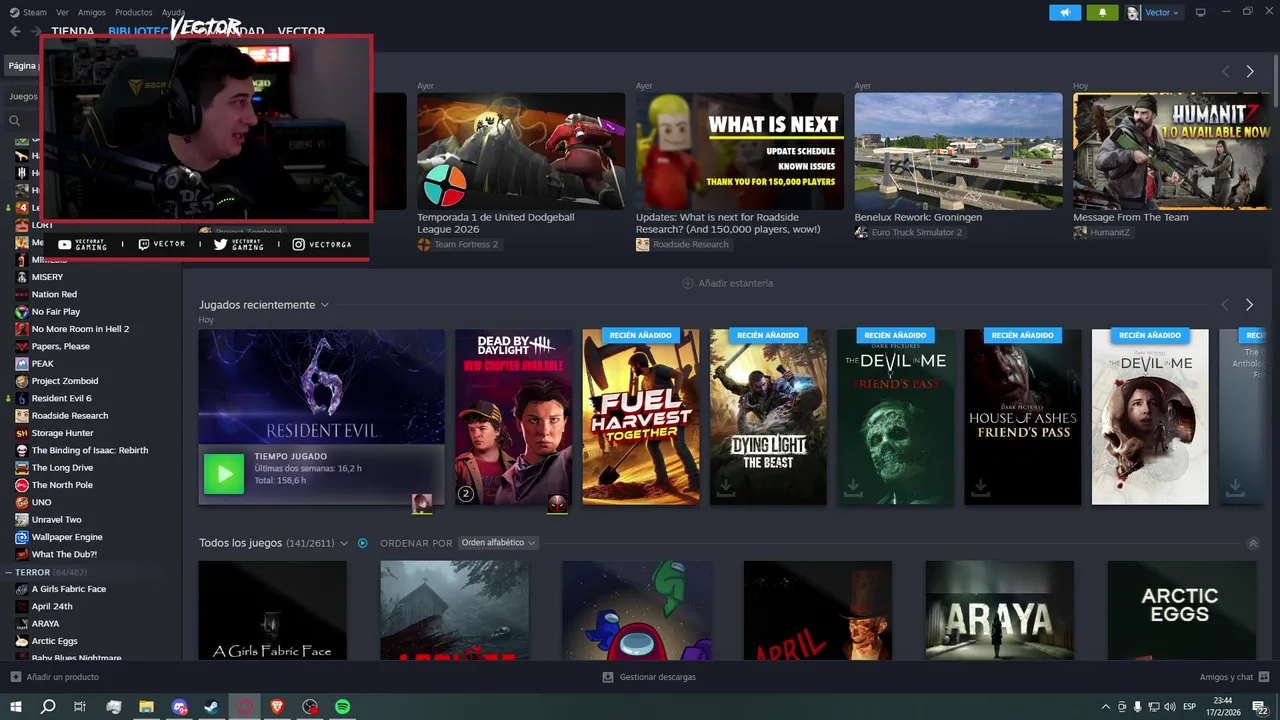
Task: Show next news items with right arrow
Action: point(1249,71)
